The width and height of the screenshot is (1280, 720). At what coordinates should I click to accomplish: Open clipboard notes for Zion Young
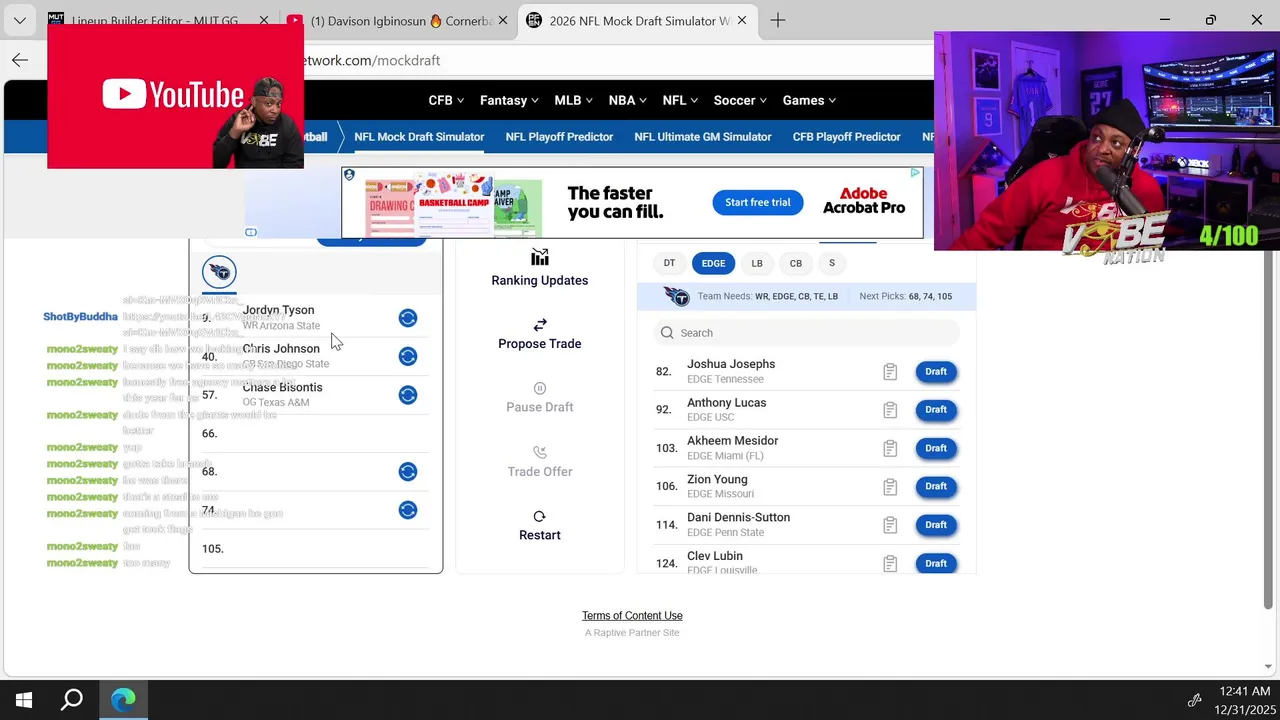pyautogui.click(x=890, y=487)
